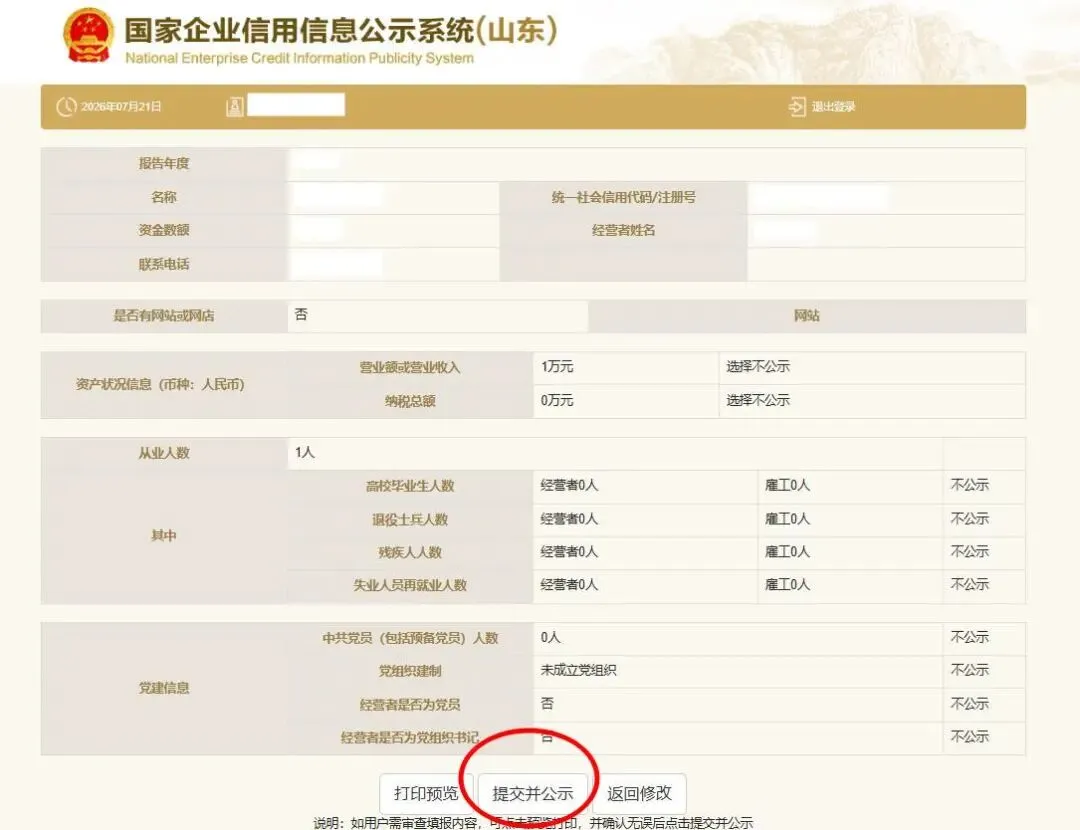1080x830 pixels.
Task: Click the 党建信息 section label
Action: click(x=164, y=688)
